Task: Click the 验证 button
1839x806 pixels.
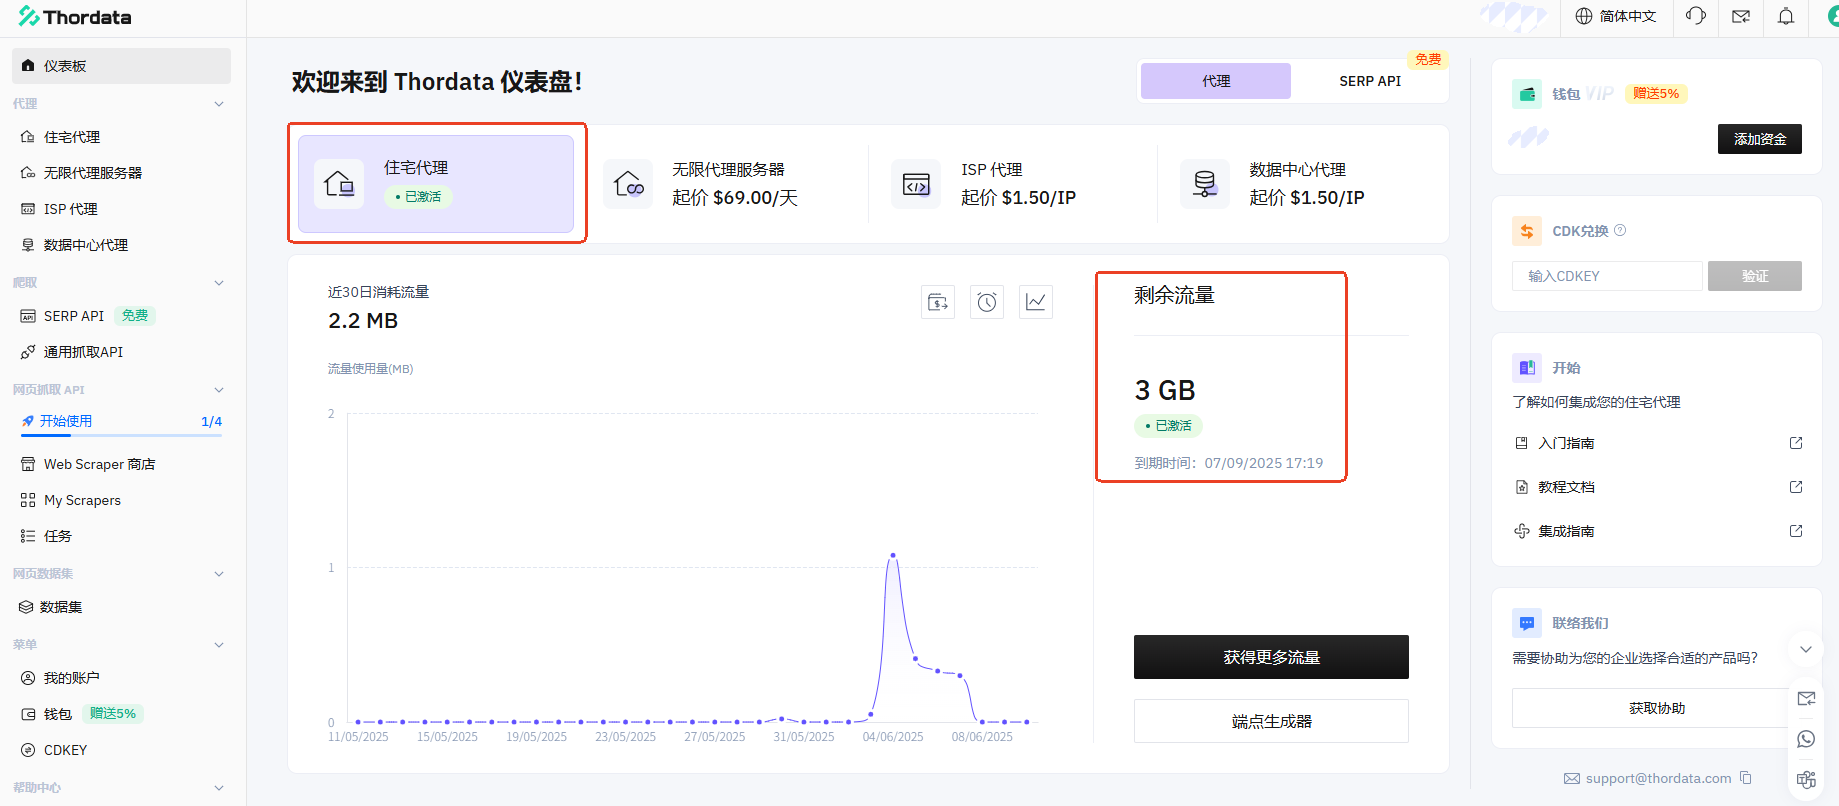Action: pyautogui.click(x=1755, y=276)
